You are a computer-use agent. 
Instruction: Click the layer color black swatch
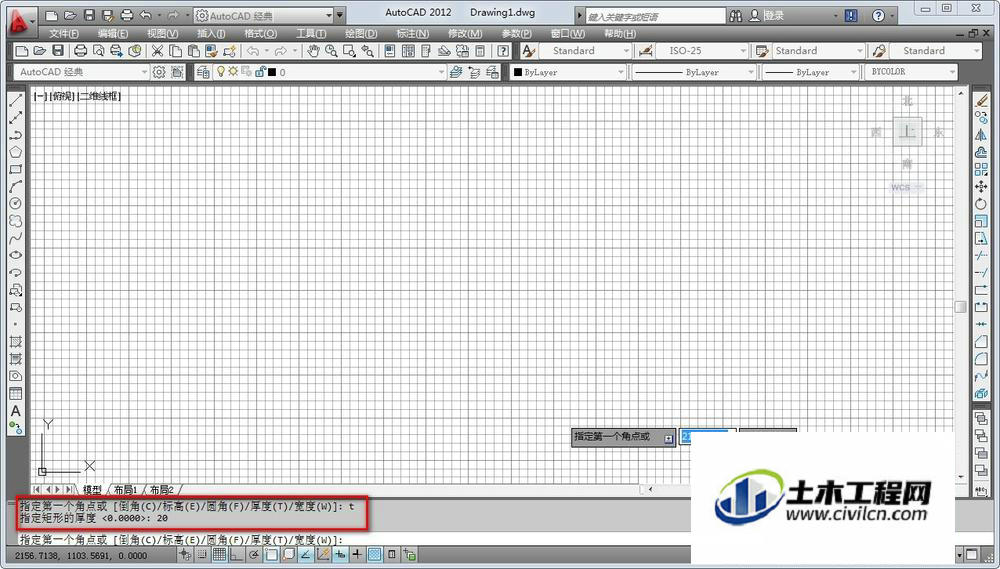tap(272, 73)
